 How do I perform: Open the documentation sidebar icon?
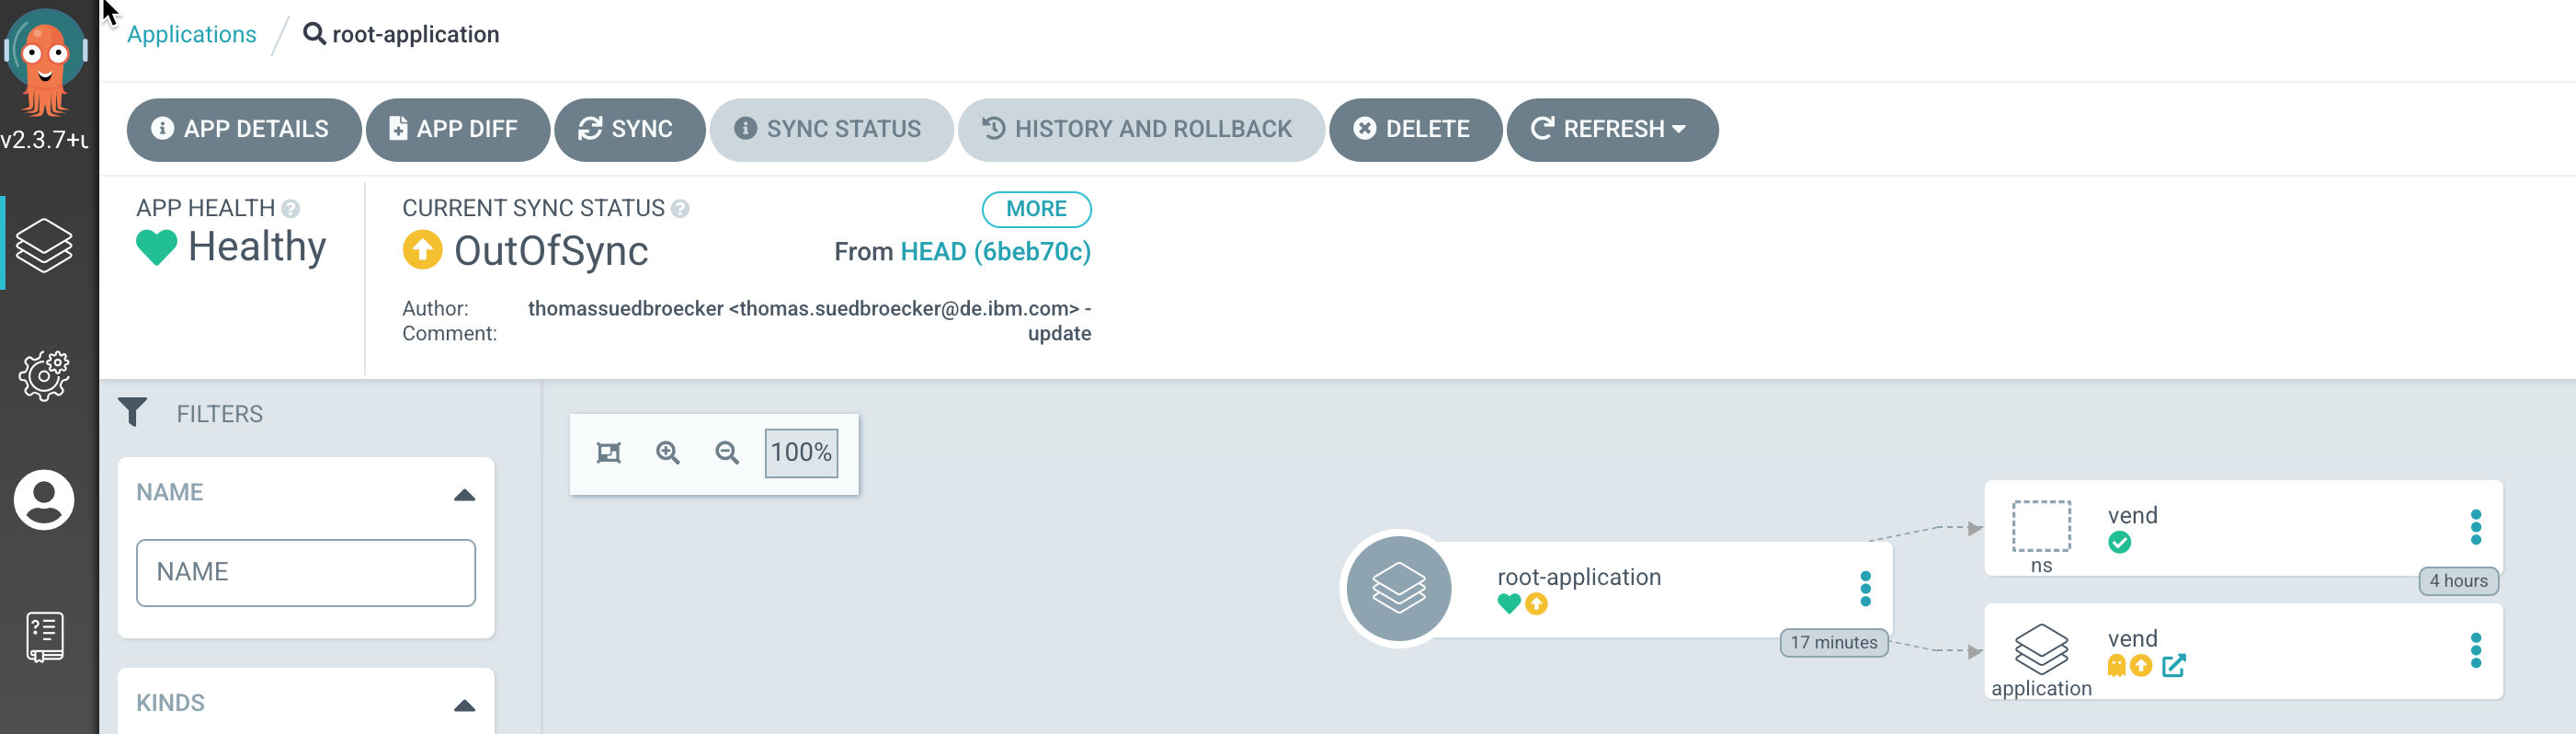[42, 633]
